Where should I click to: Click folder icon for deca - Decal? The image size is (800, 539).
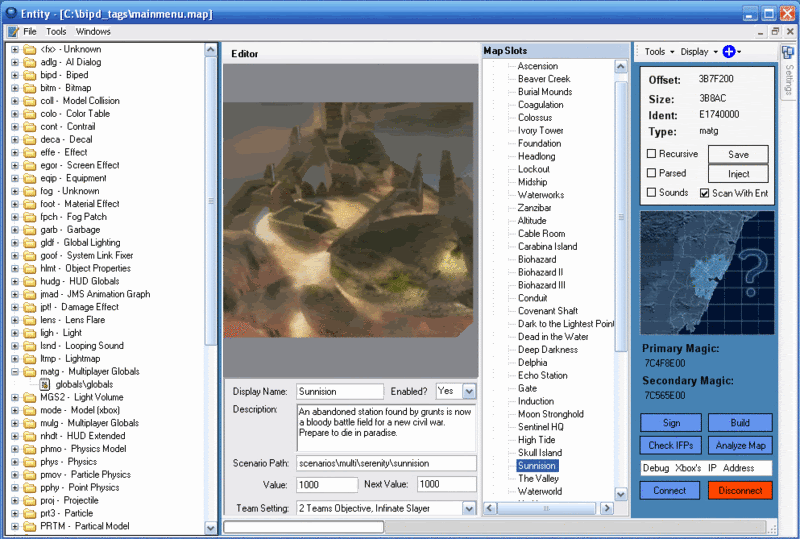click(x=30, y=139)
